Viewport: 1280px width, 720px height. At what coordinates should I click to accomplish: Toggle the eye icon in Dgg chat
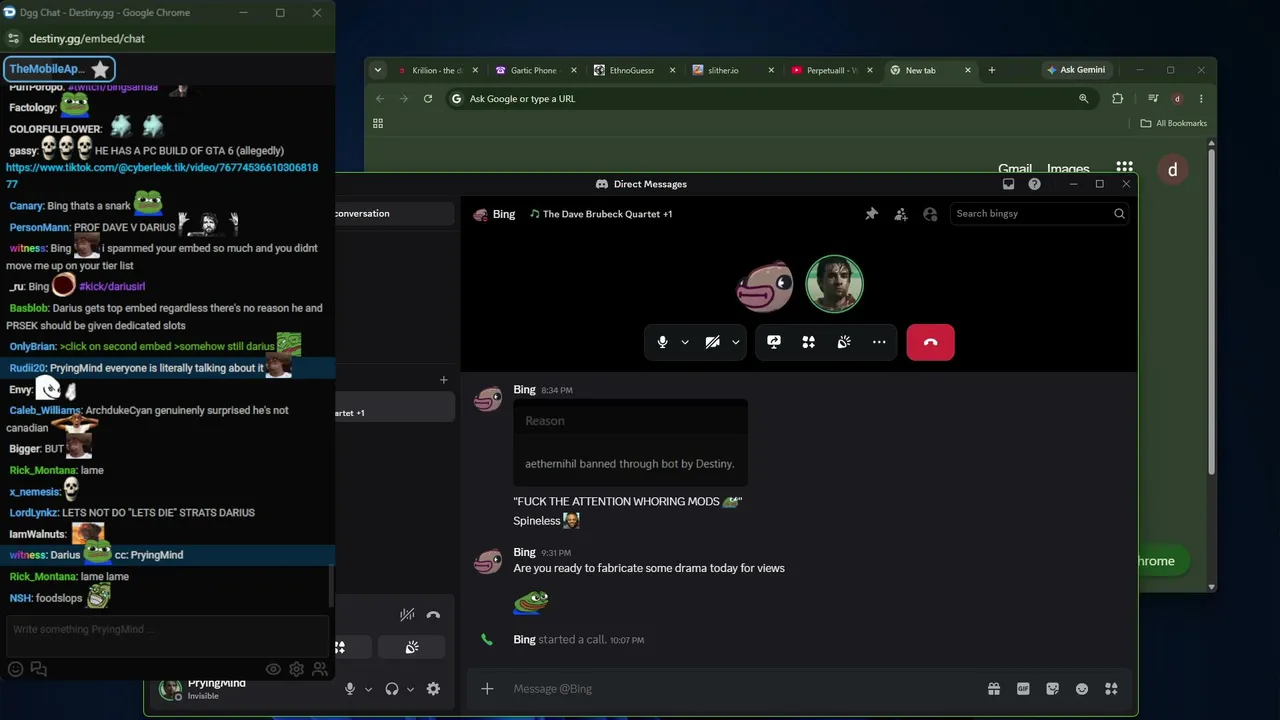pos(273,669)
